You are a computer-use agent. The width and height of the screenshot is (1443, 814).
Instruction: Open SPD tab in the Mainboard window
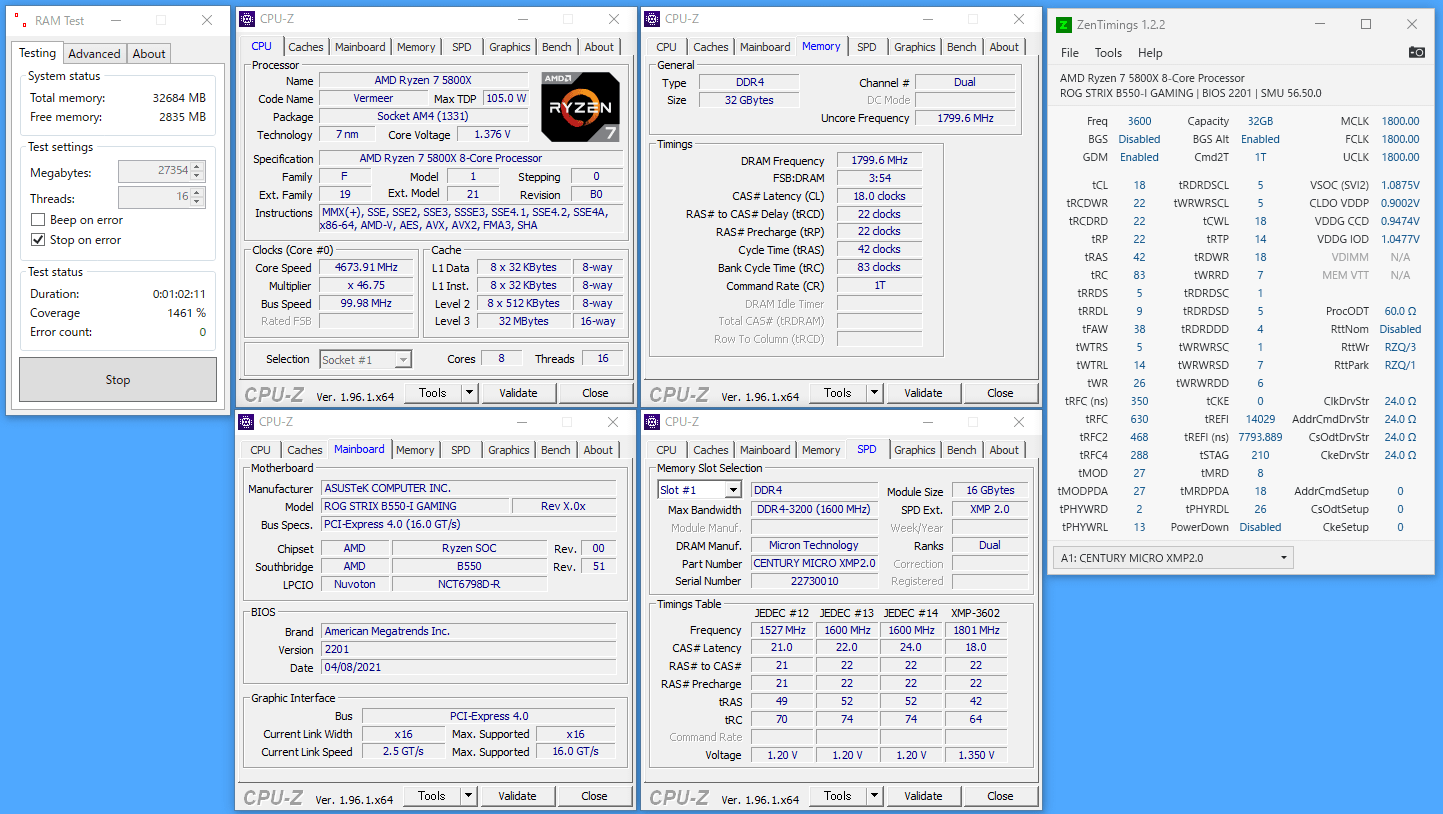[461, 450]
